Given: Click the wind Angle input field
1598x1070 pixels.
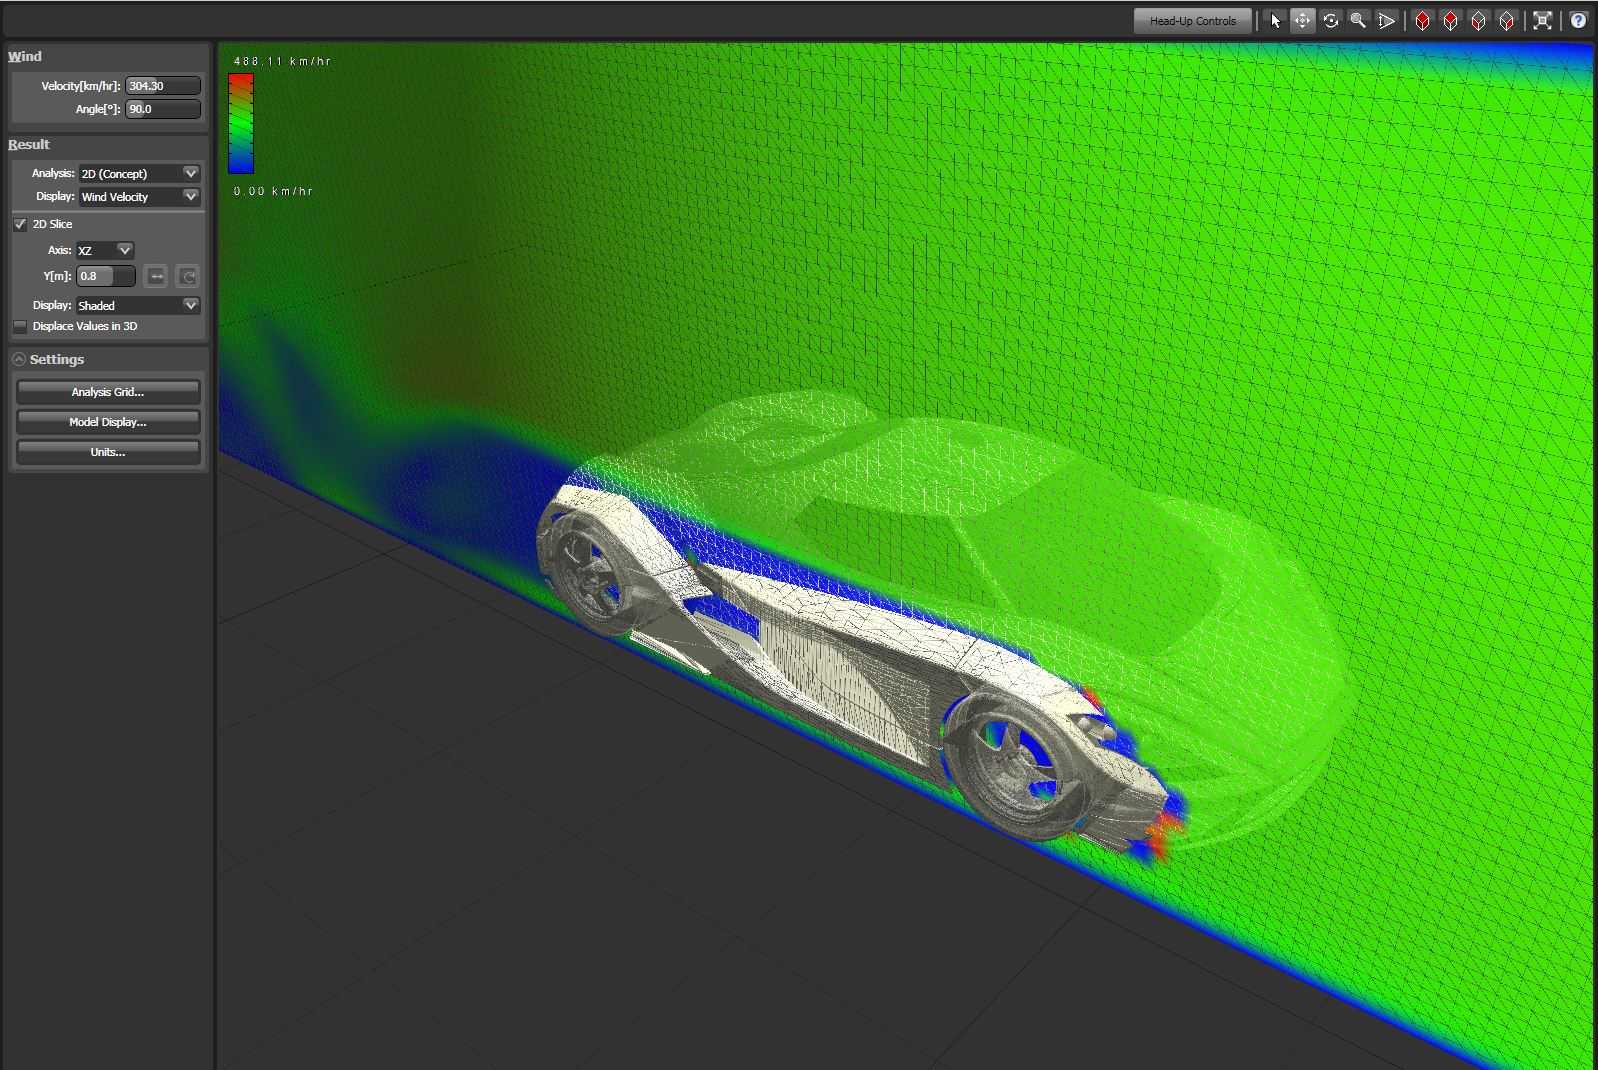Looking at the screenshot, I should click(163, 109).
